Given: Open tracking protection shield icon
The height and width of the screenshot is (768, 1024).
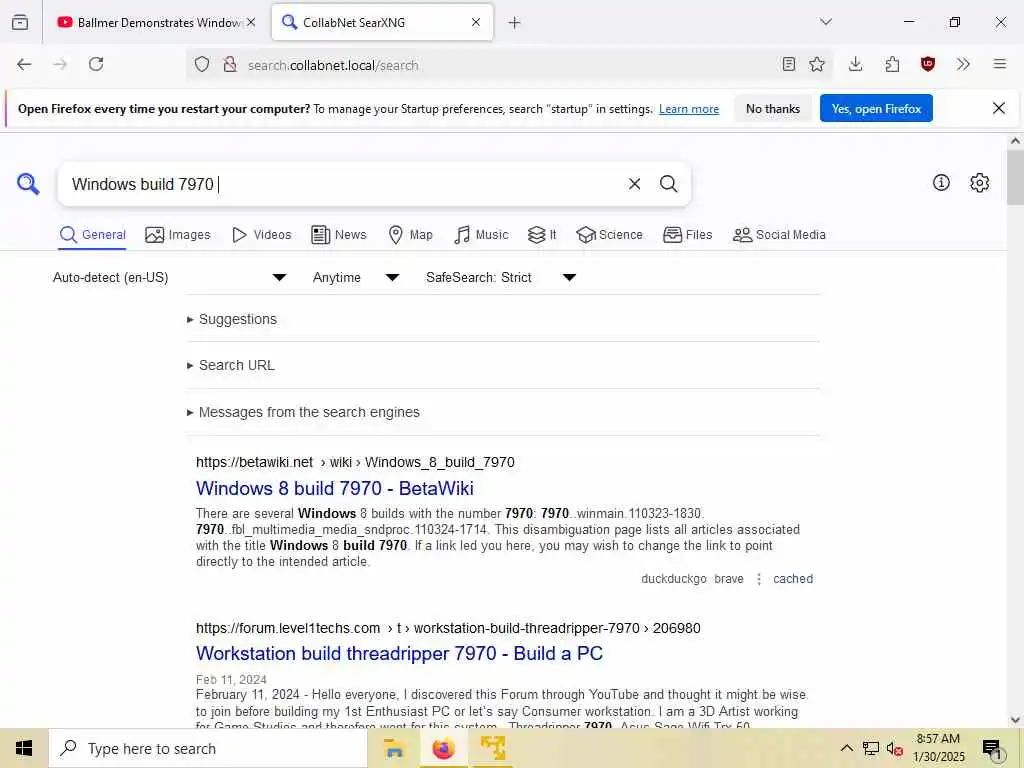Looking at the screenshot, I should pyautogui.click(x=202, y=64).
